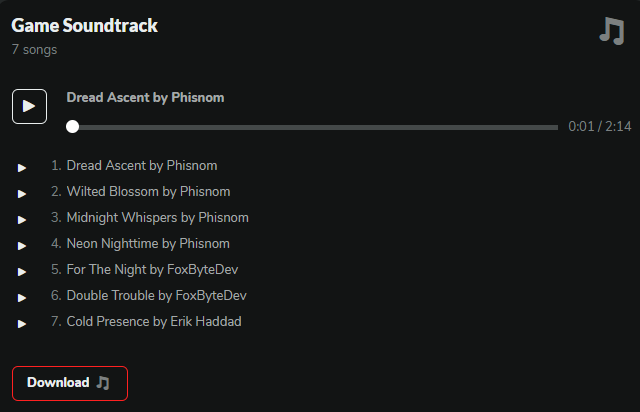Viewport: 640px width, 412px height.
Task: Click the music note icon top right
Action: pyautogui.click(x=611, y=31)
